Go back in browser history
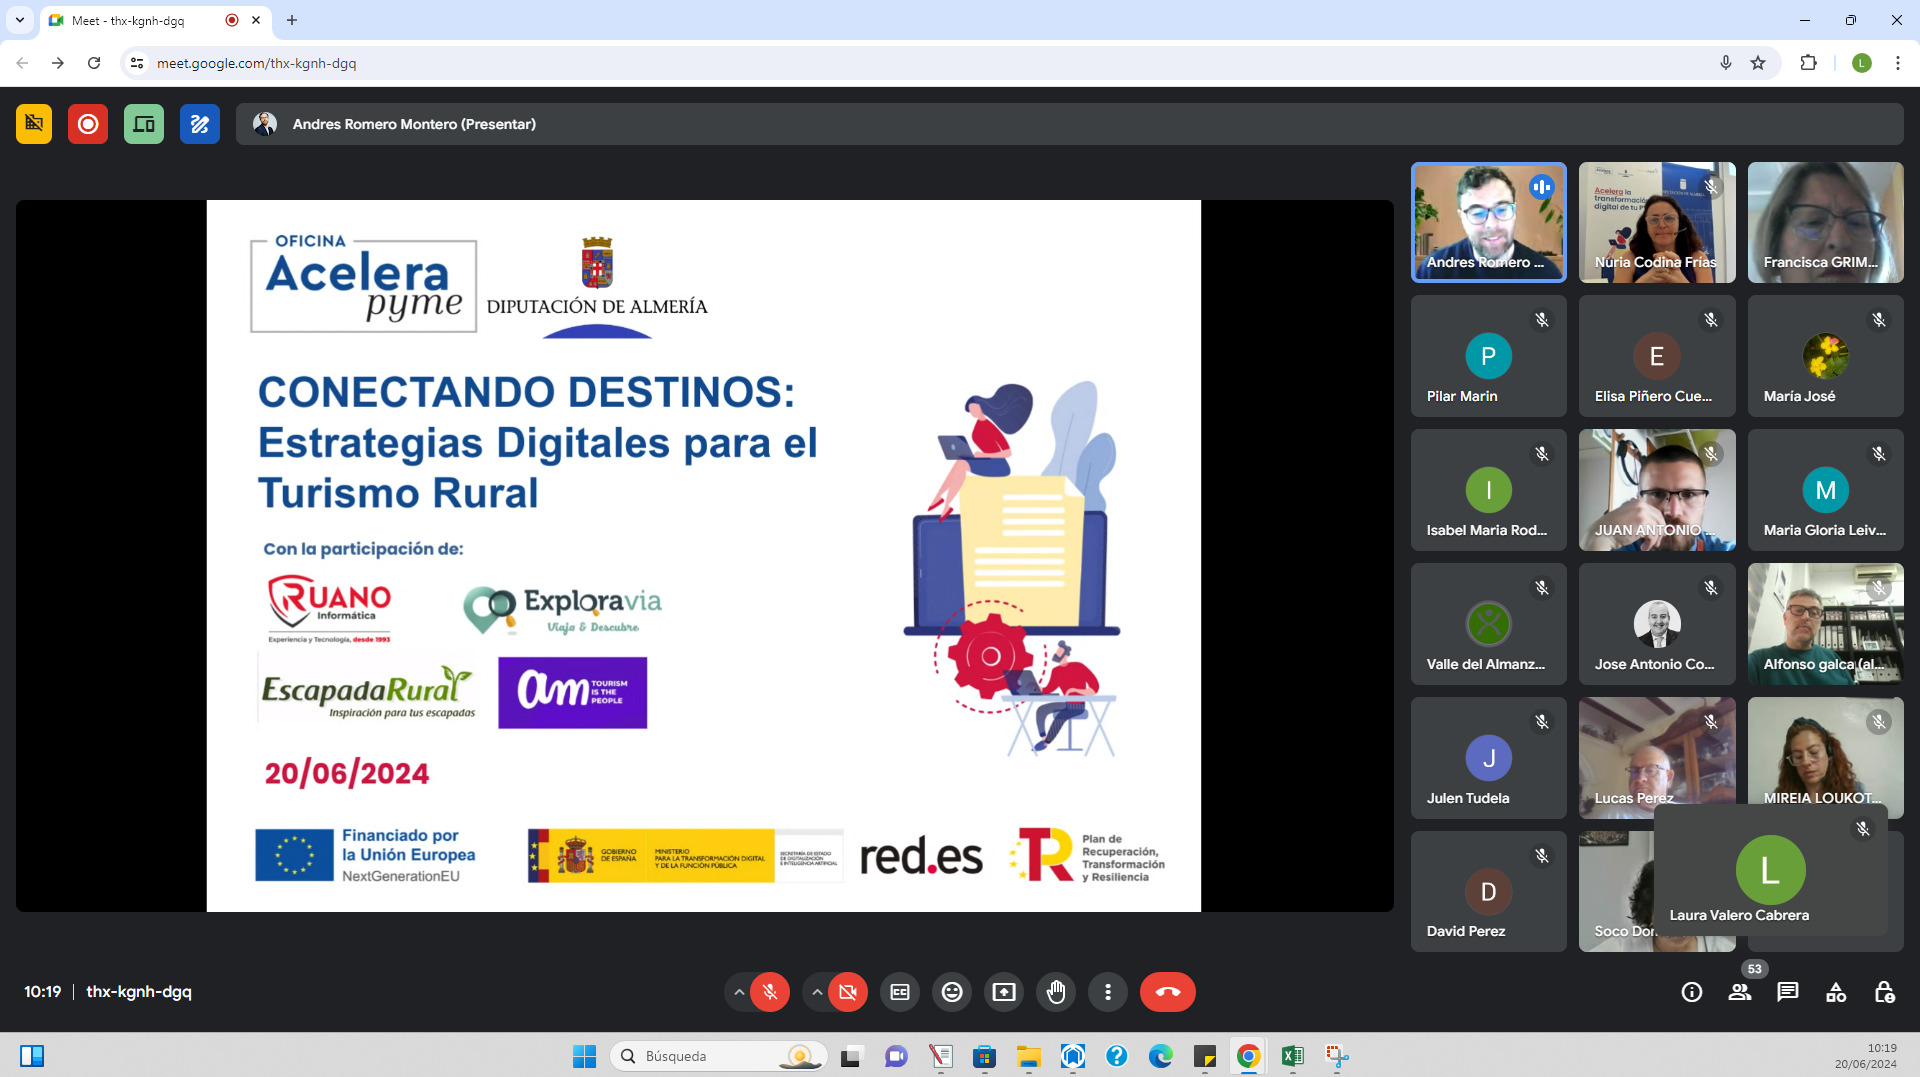This screenshot has width=1920, height=1077. (22, 63)
